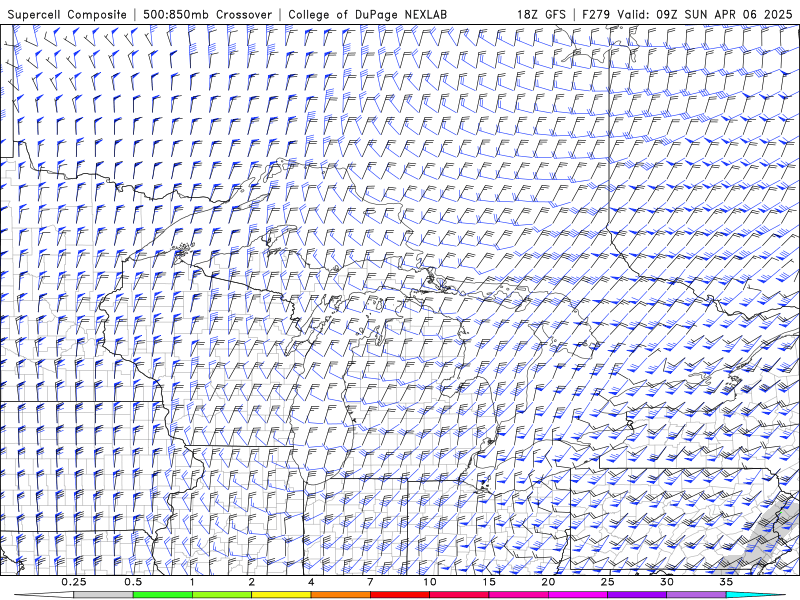Click the 'College of DuPage NEXLAB' text

click(x=367, y=14)
